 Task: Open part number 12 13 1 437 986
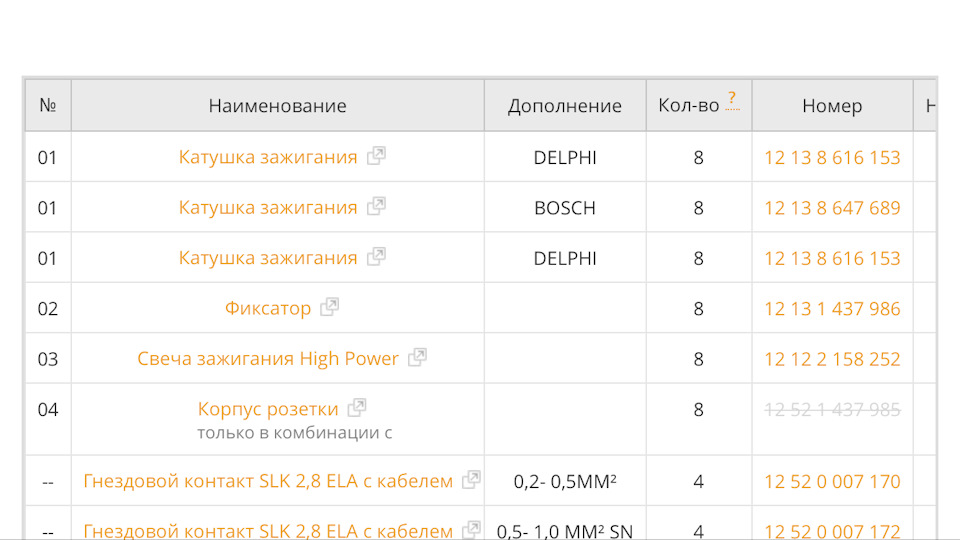pos(832,308)
